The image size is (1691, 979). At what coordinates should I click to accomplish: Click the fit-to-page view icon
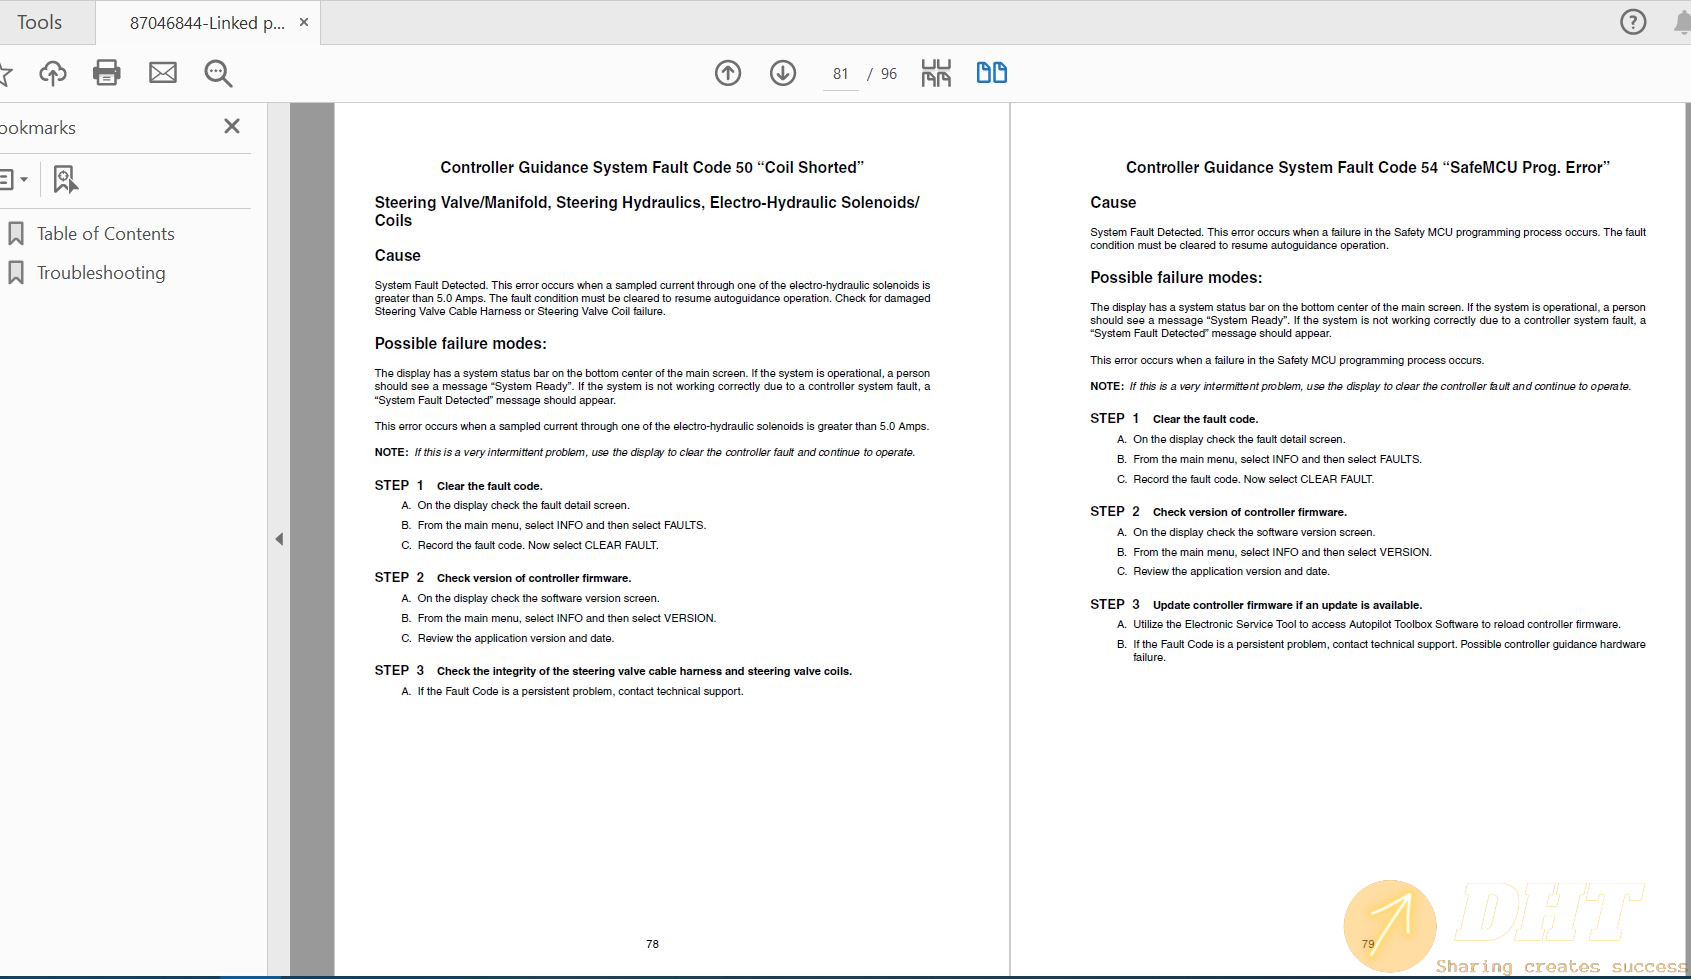pos(936,73)
